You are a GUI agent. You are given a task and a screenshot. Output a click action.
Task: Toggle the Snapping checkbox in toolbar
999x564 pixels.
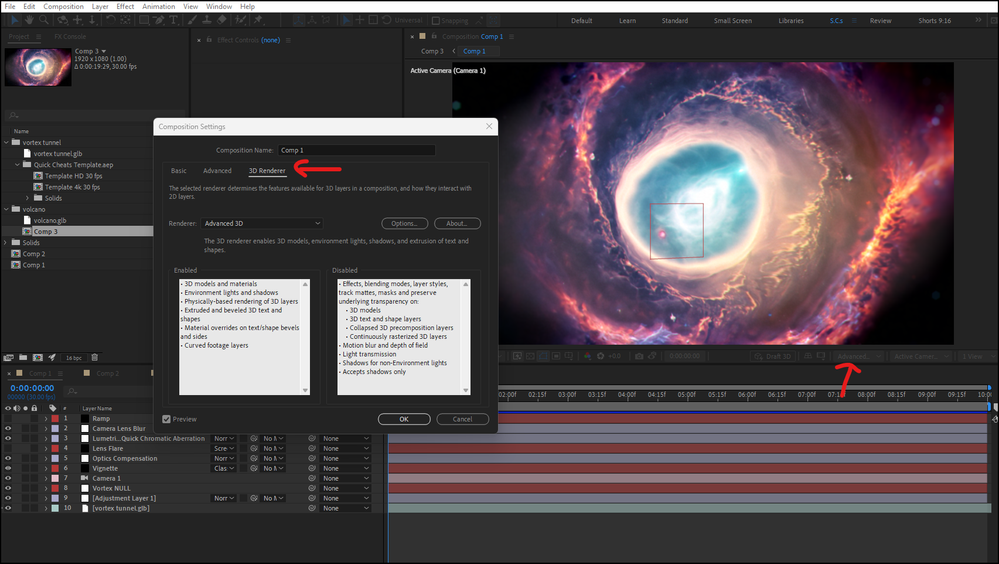(436, 20)
